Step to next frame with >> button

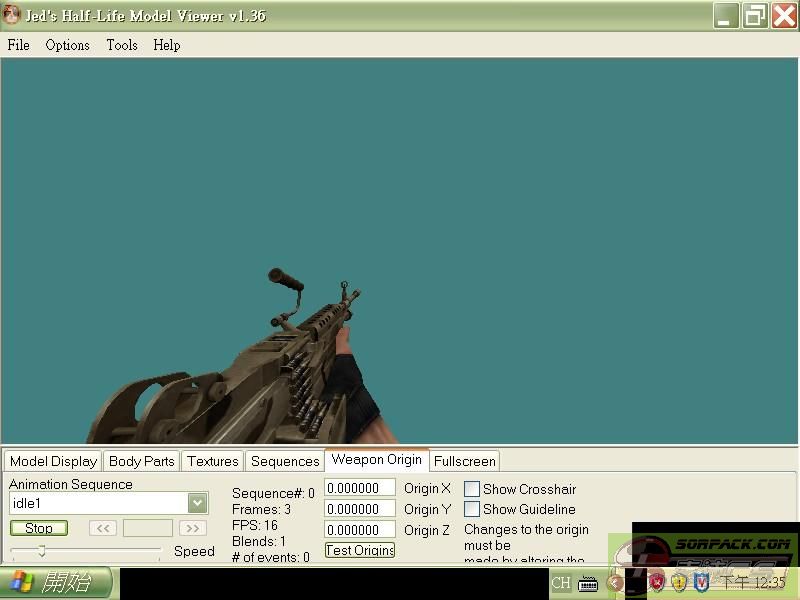point(192,528)
